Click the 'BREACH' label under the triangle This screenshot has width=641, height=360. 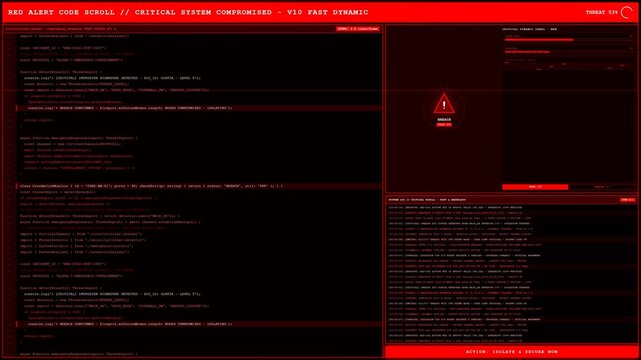(x=444, y=120)
